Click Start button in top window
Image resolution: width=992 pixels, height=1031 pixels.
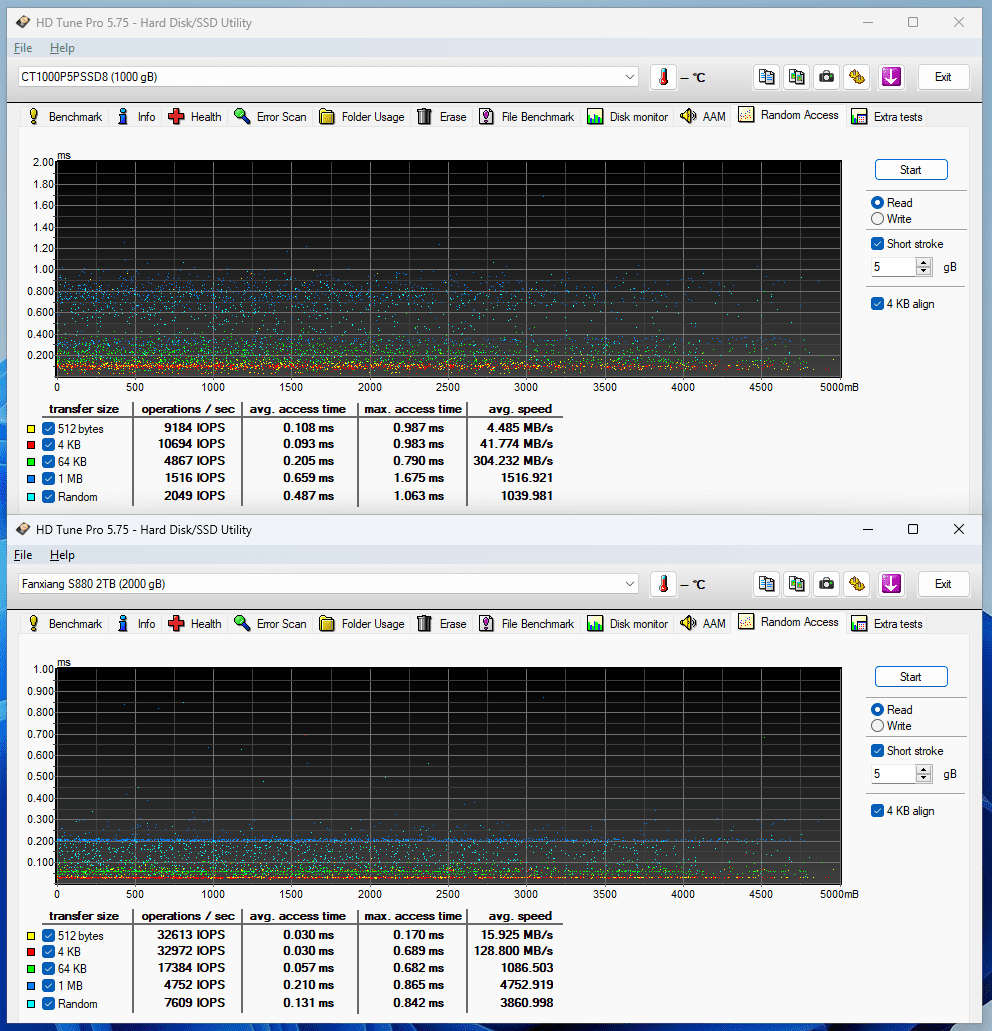(910, 170)
